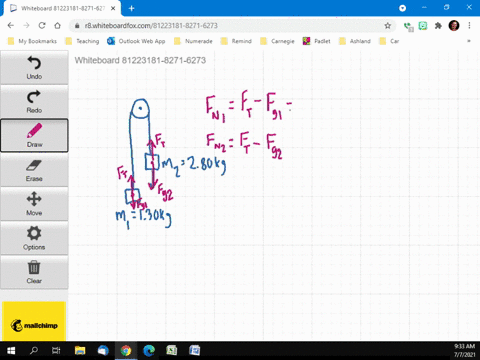
Task: Open Word from the taskbar
Action: tap(195, 351)
